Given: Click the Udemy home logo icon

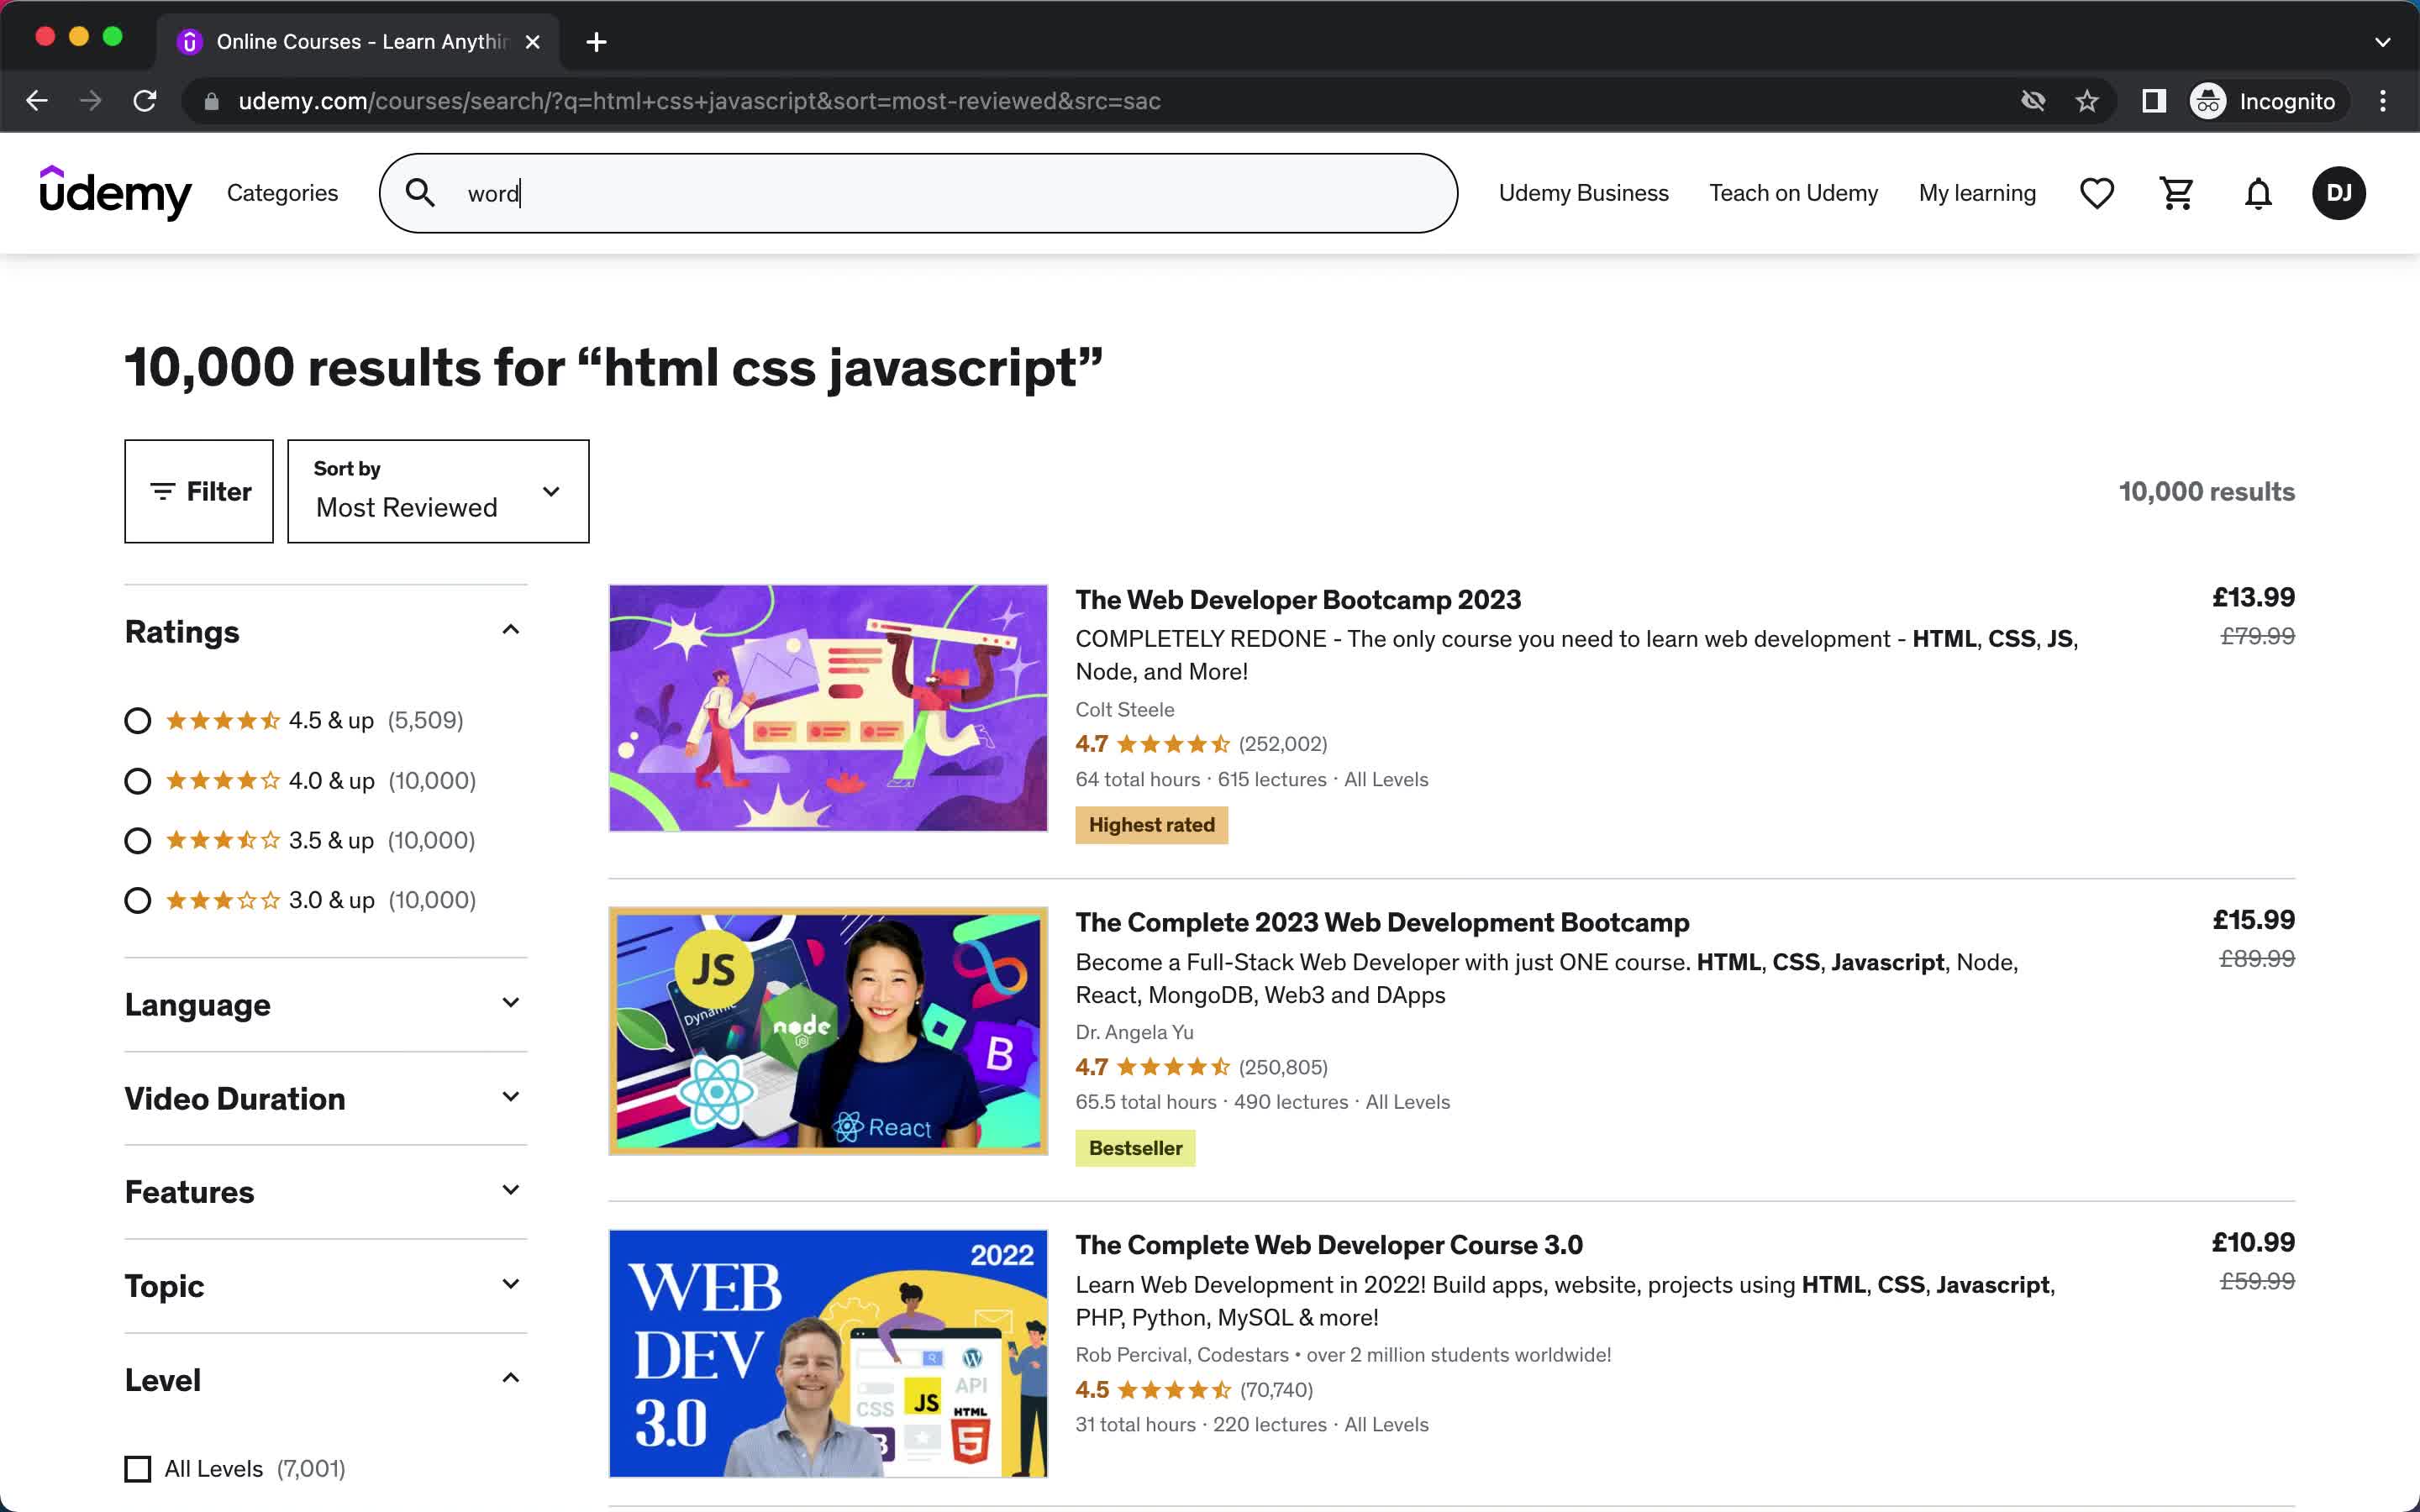Looking at the screenshot, I should point(113,192).
